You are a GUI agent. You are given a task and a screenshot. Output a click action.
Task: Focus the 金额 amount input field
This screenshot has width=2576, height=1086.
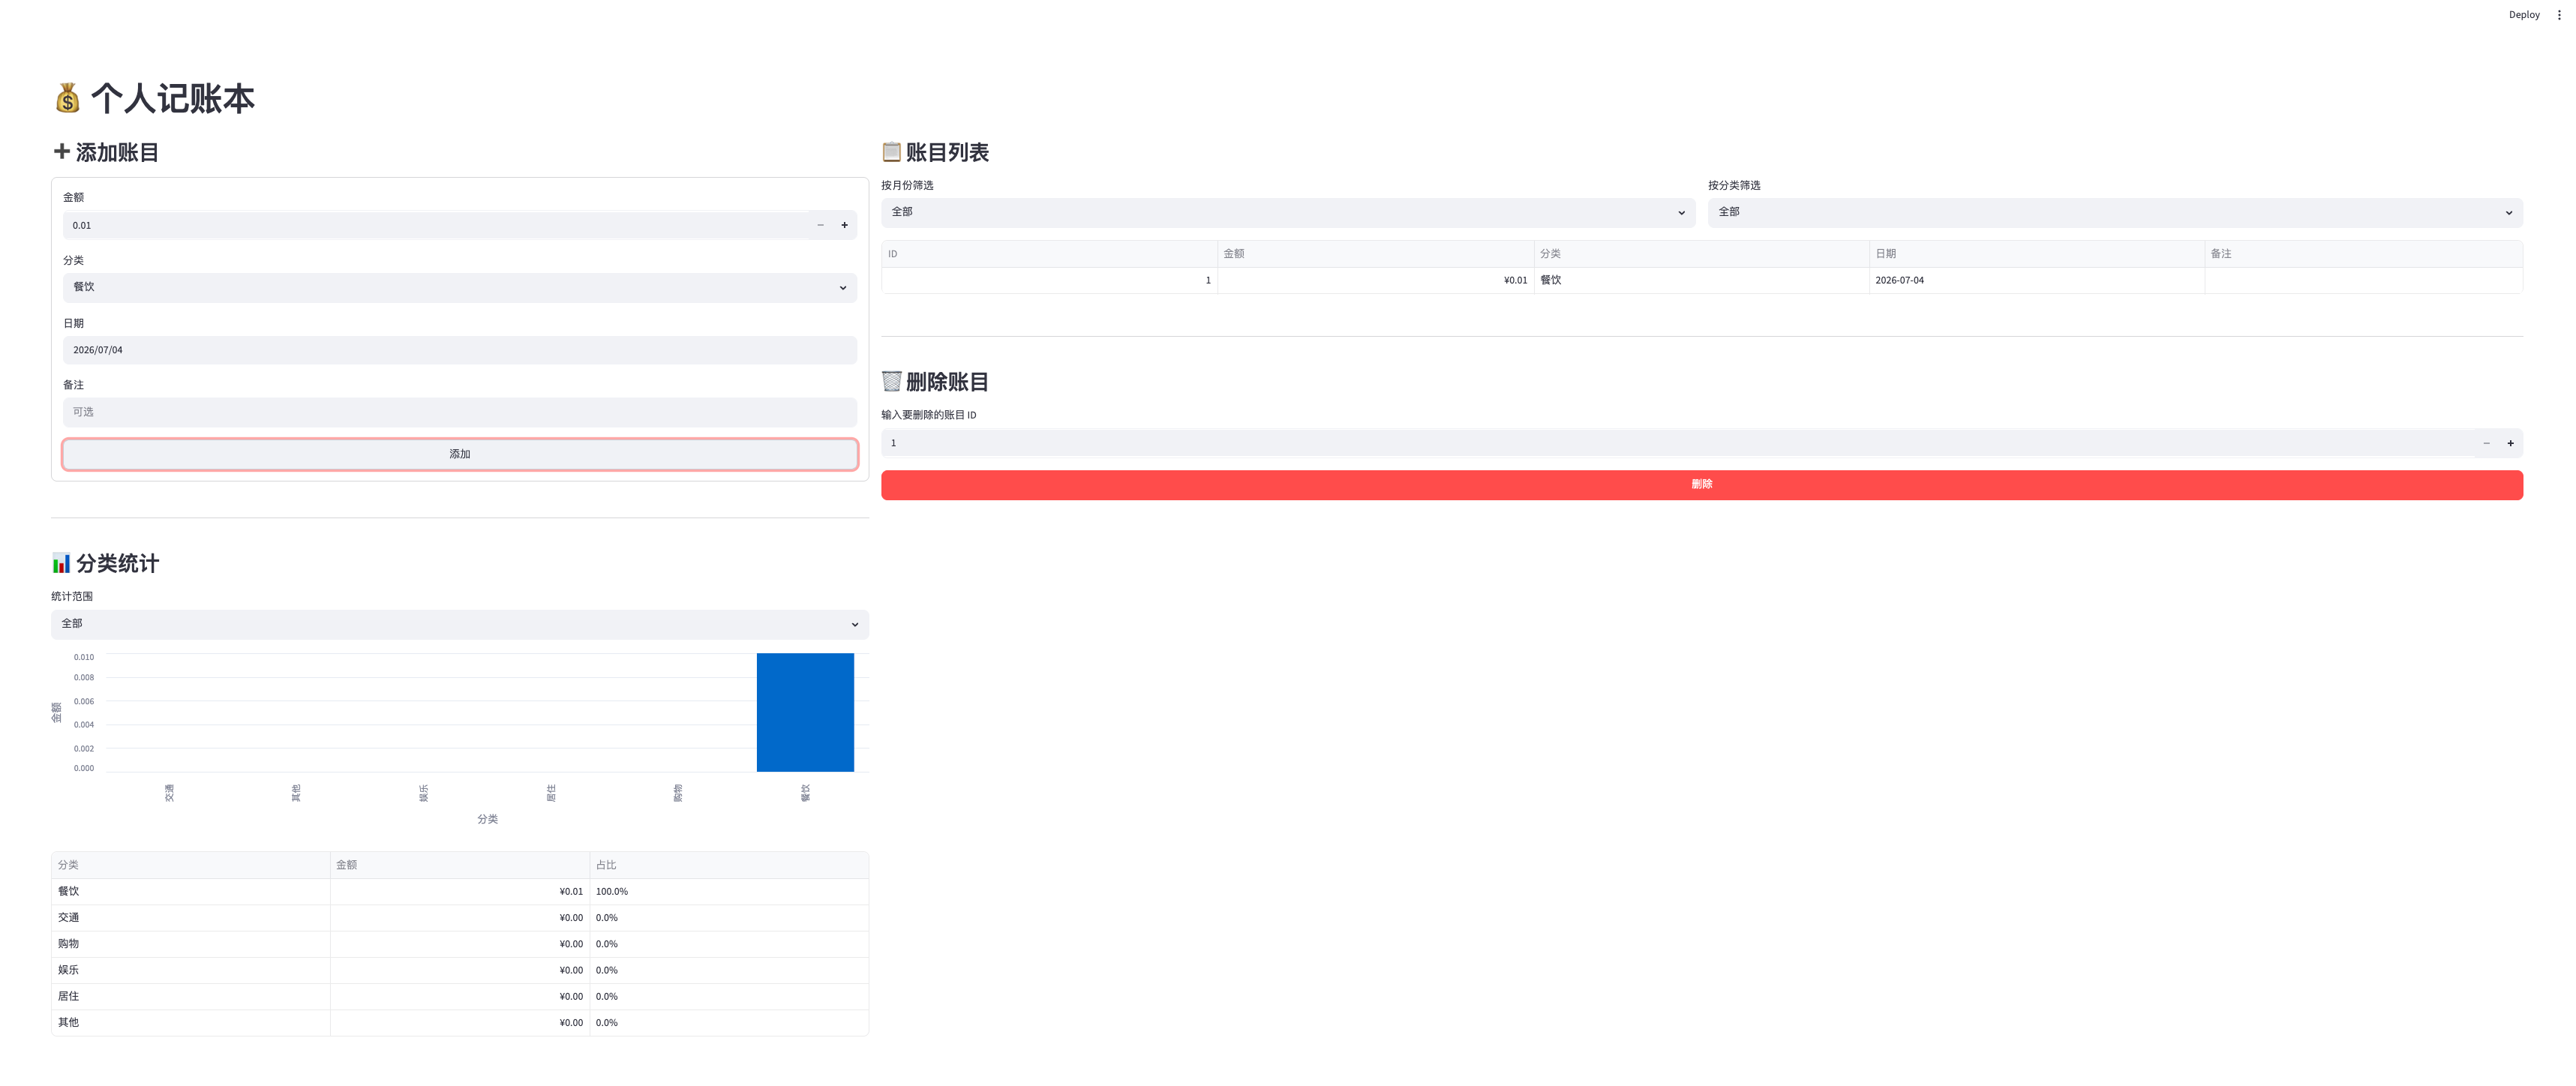[436, 226]
